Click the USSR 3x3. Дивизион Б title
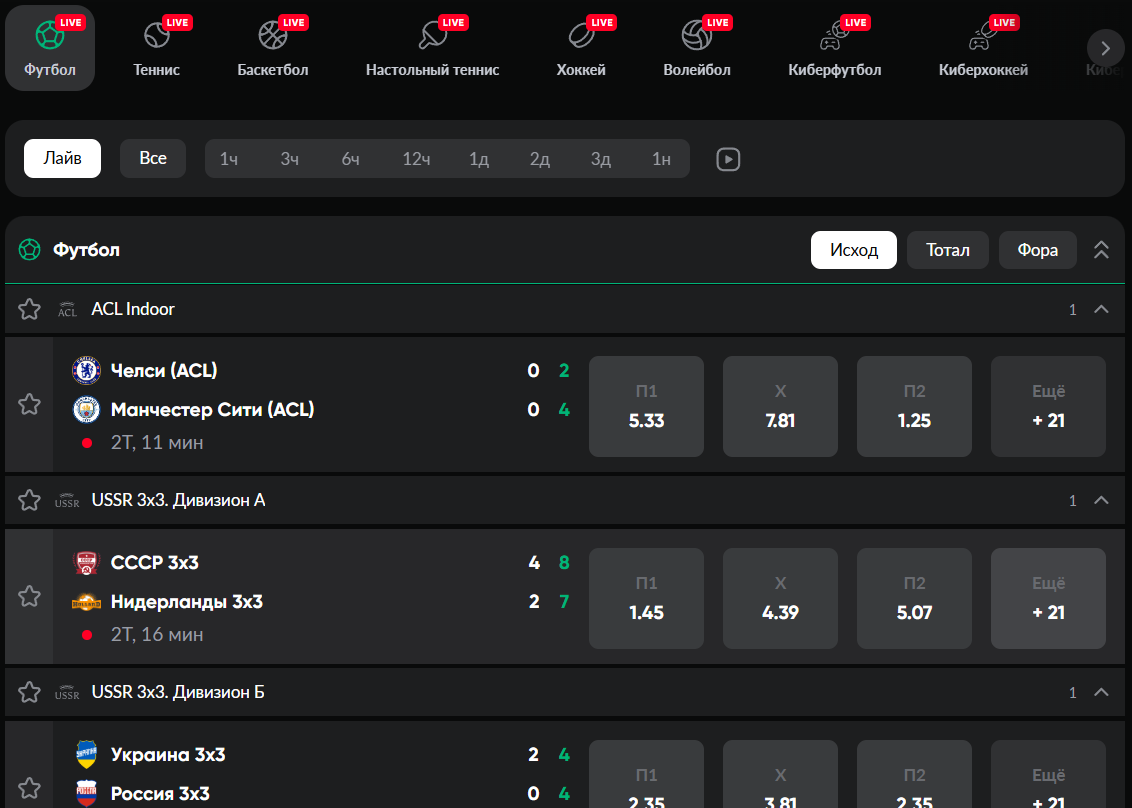 coord(178,692)
